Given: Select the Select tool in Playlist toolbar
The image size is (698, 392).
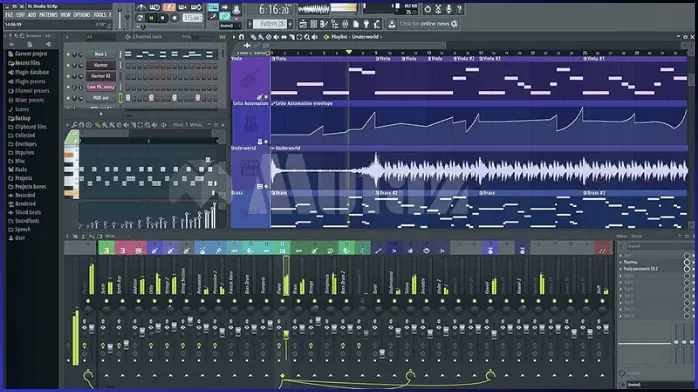Looking at the screenshot, I should point(299,37).
